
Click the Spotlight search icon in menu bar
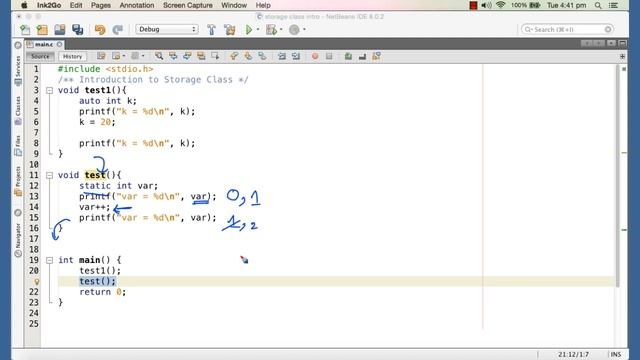[598, 5]
